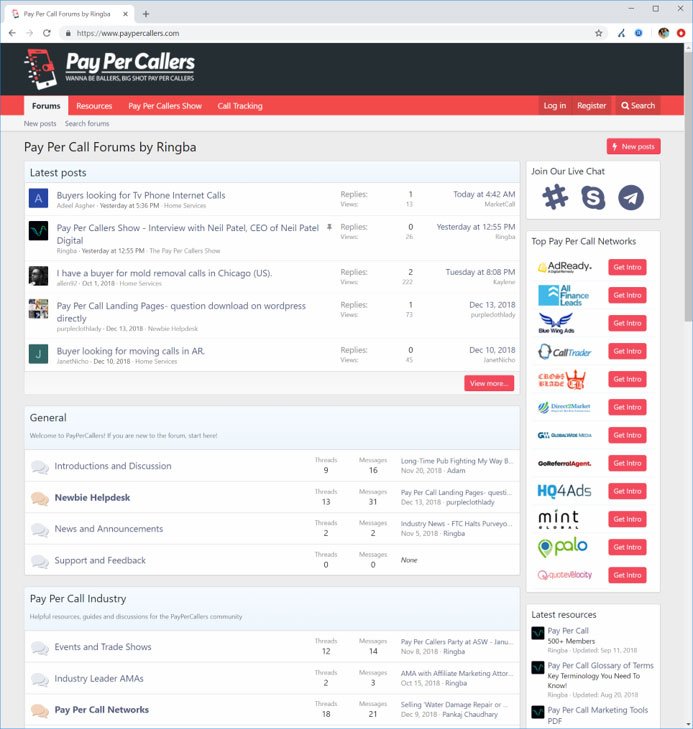Click Introductions and Discussion chat bubble icon
Image resolution: width=693 pixels, height=729 pixels.
click(40, 467)
